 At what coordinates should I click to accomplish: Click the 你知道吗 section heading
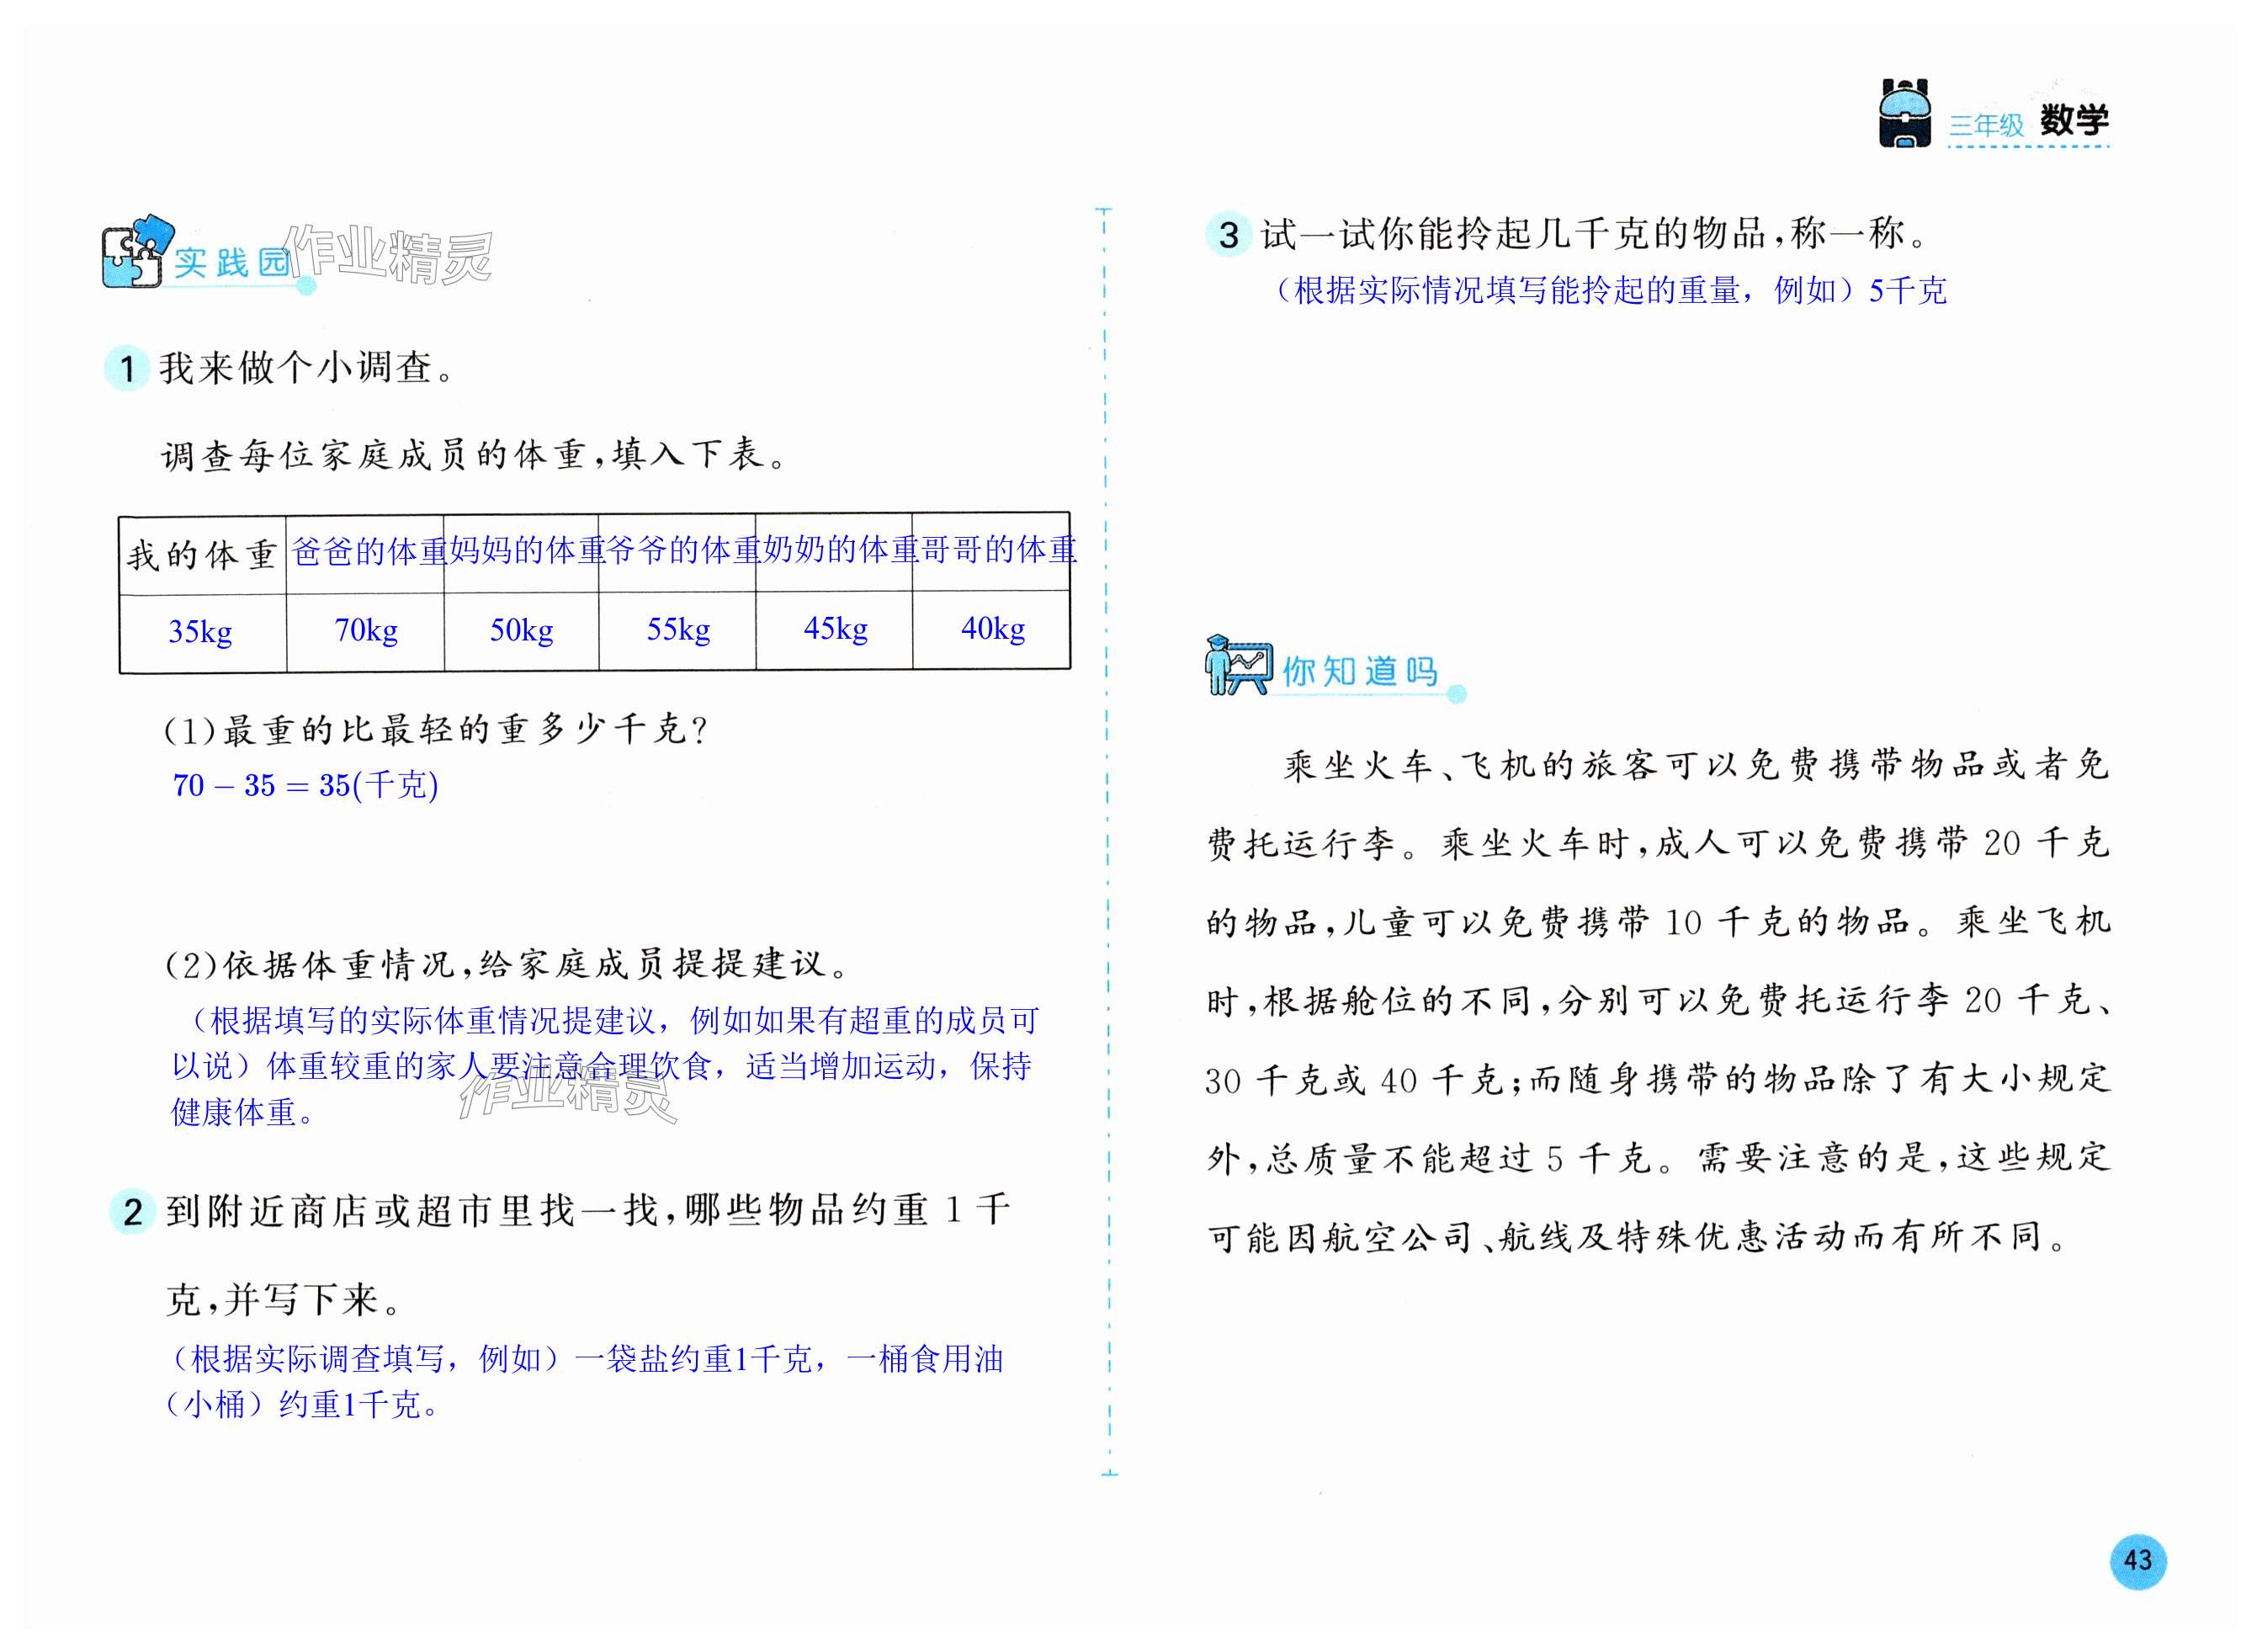coord(1358,671)
